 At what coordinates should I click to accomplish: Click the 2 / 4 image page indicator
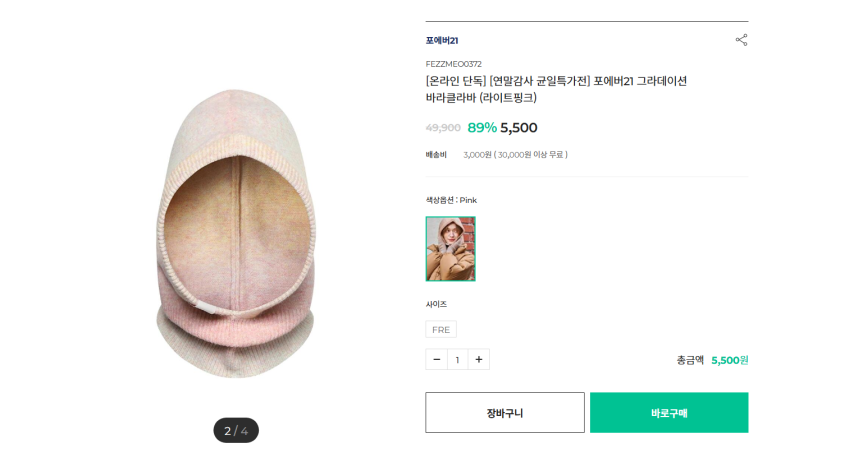pyautogui.click(x=236, y=431)
